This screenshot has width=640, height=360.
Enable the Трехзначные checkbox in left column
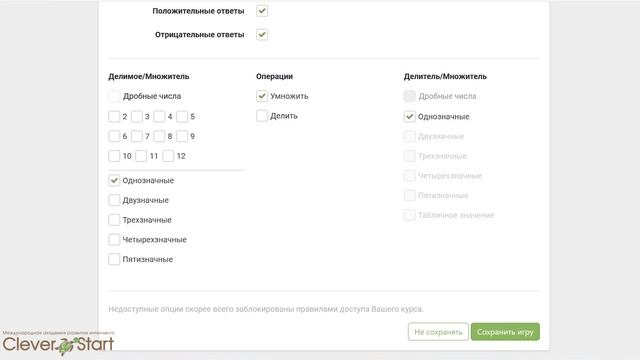(114, 220)
